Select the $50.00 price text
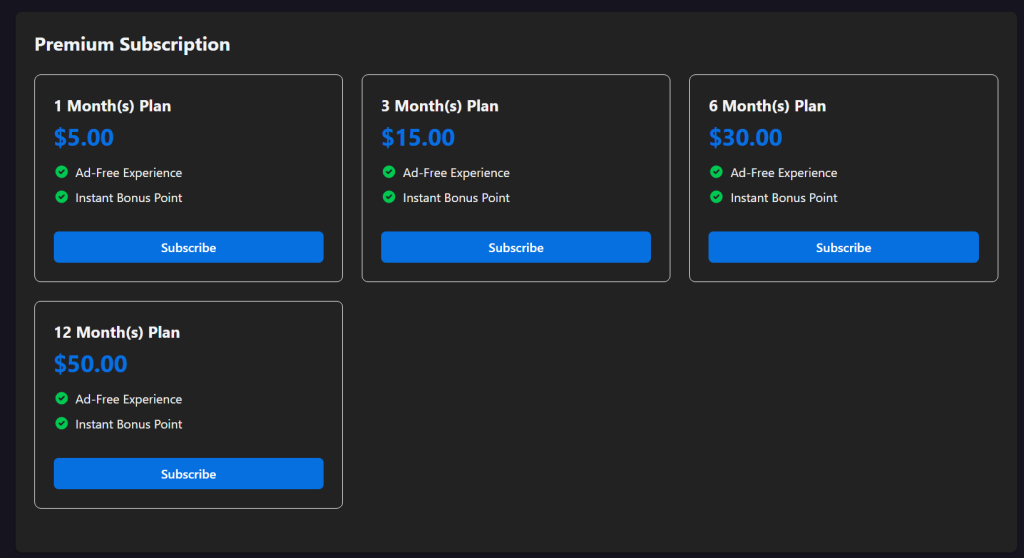The height and width of the screenshot is (558, 1024). point(91,364)
